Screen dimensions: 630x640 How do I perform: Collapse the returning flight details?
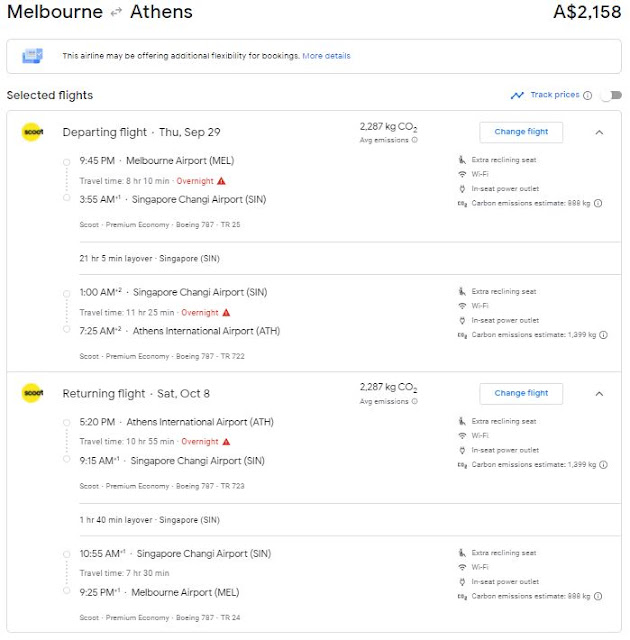[599, 393]
